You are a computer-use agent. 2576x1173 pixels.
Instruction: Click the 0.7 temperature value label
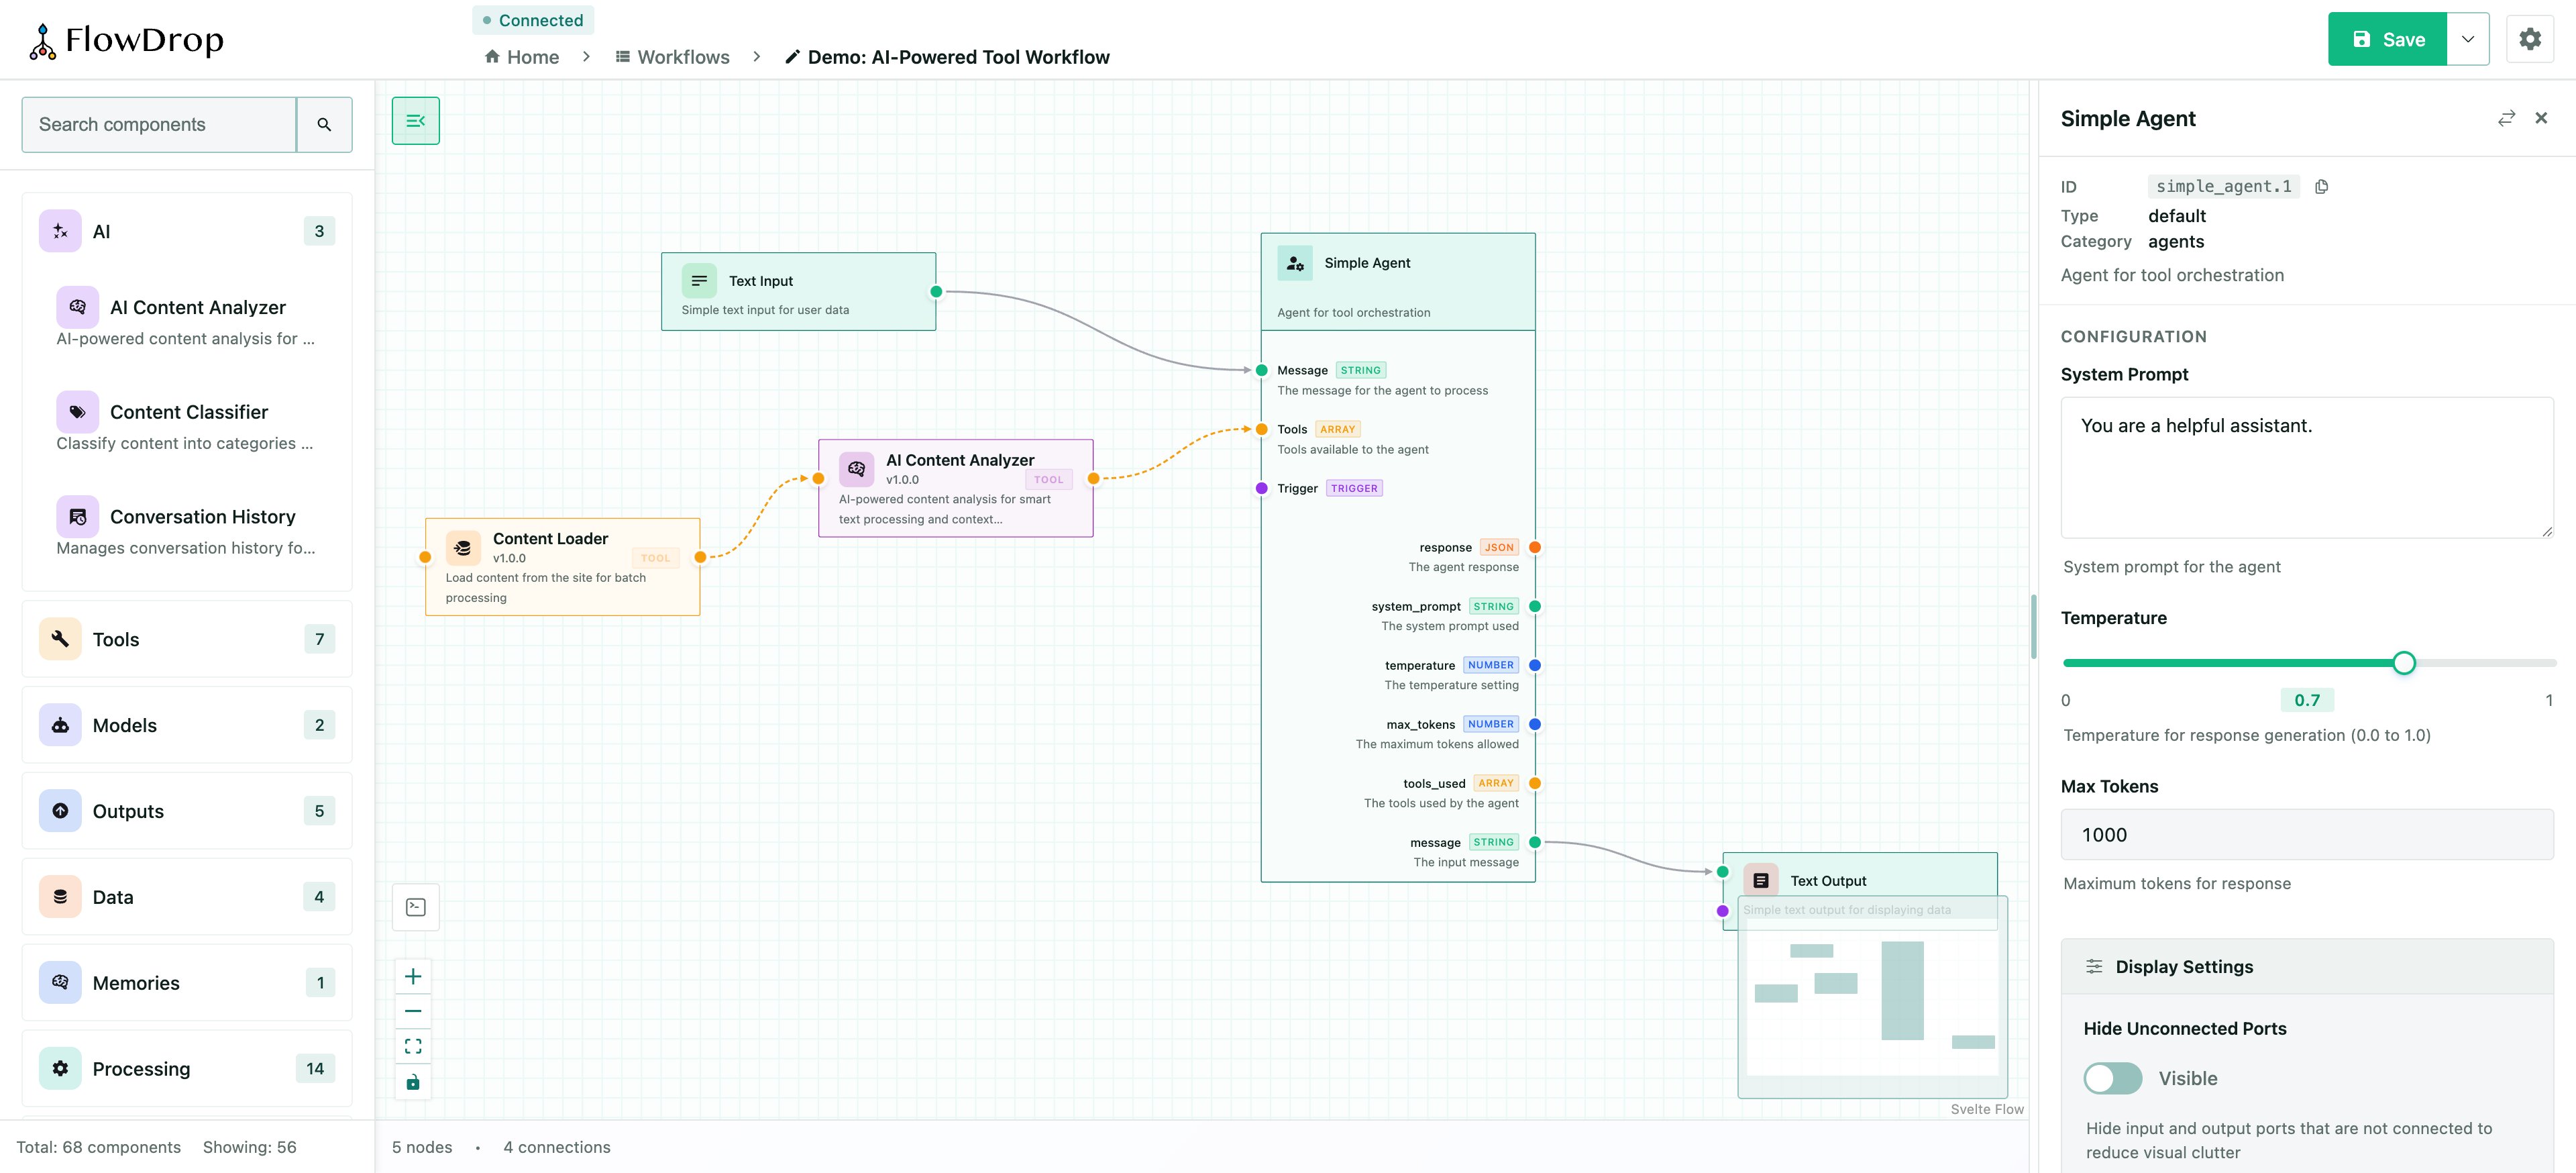click(x=2307, y=700)
